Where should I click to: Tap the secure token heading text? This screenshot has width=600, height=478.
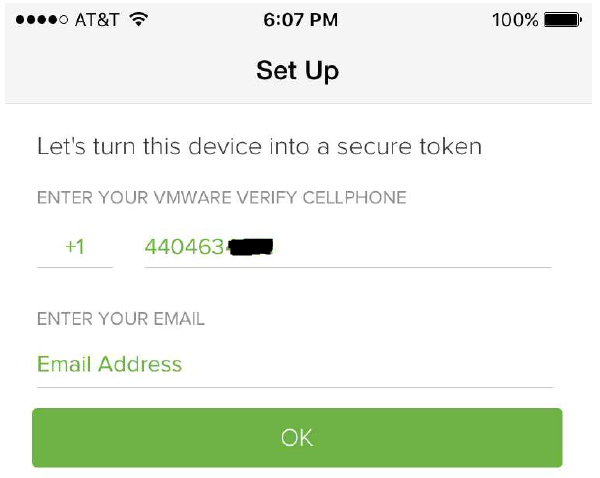coord(259,147)
